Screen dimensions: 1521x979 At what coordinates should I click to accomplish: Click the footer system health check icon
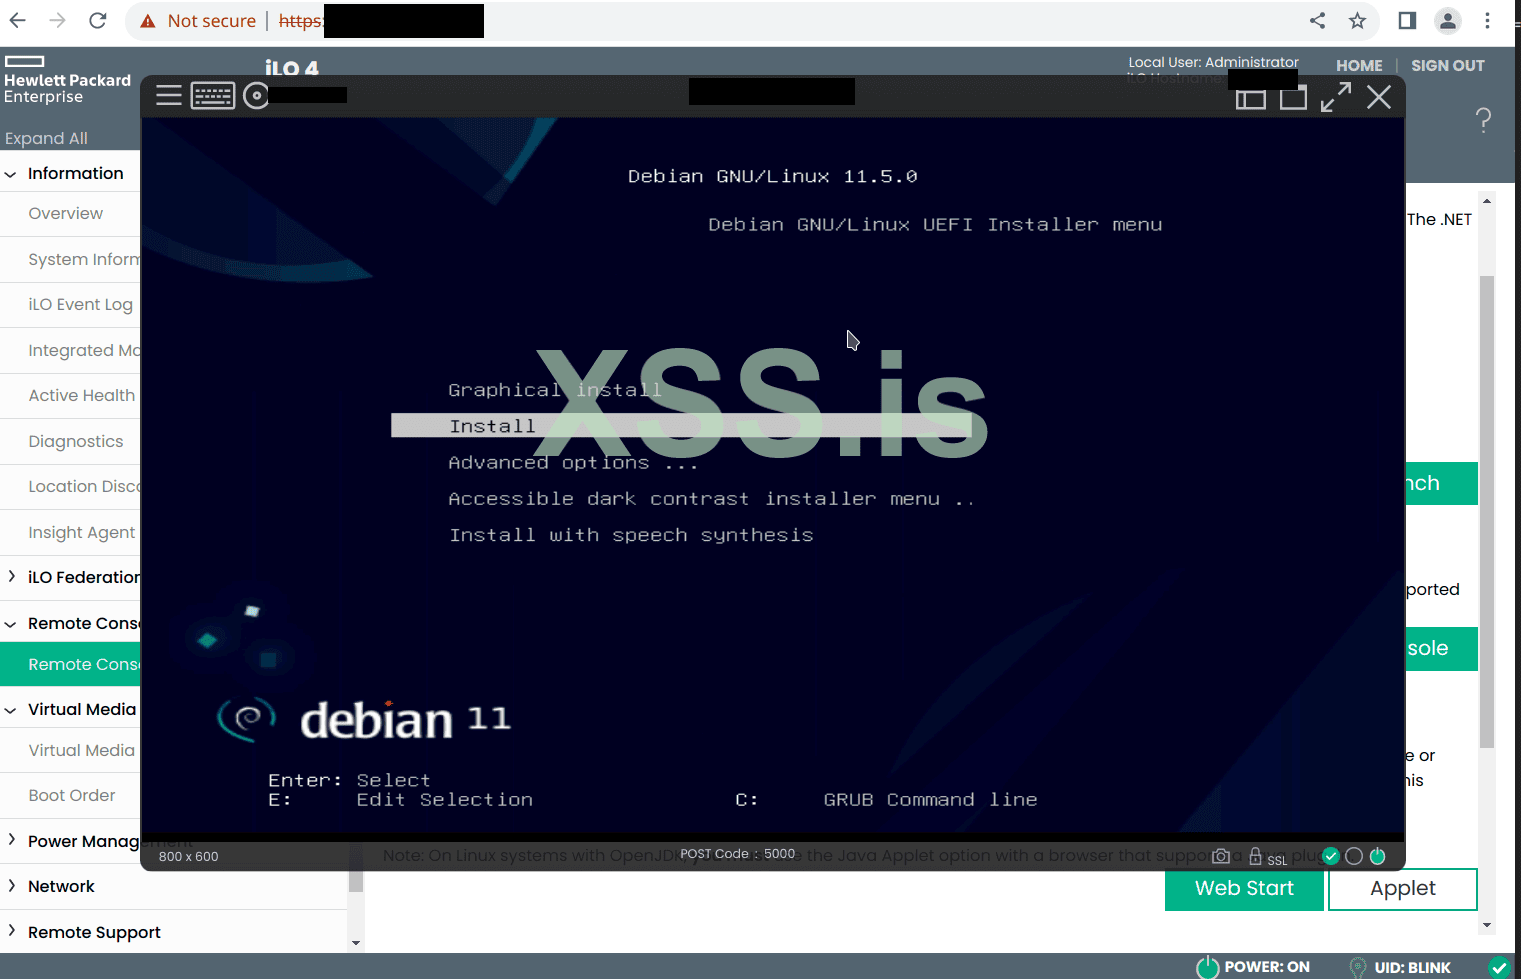point(1499,967)
